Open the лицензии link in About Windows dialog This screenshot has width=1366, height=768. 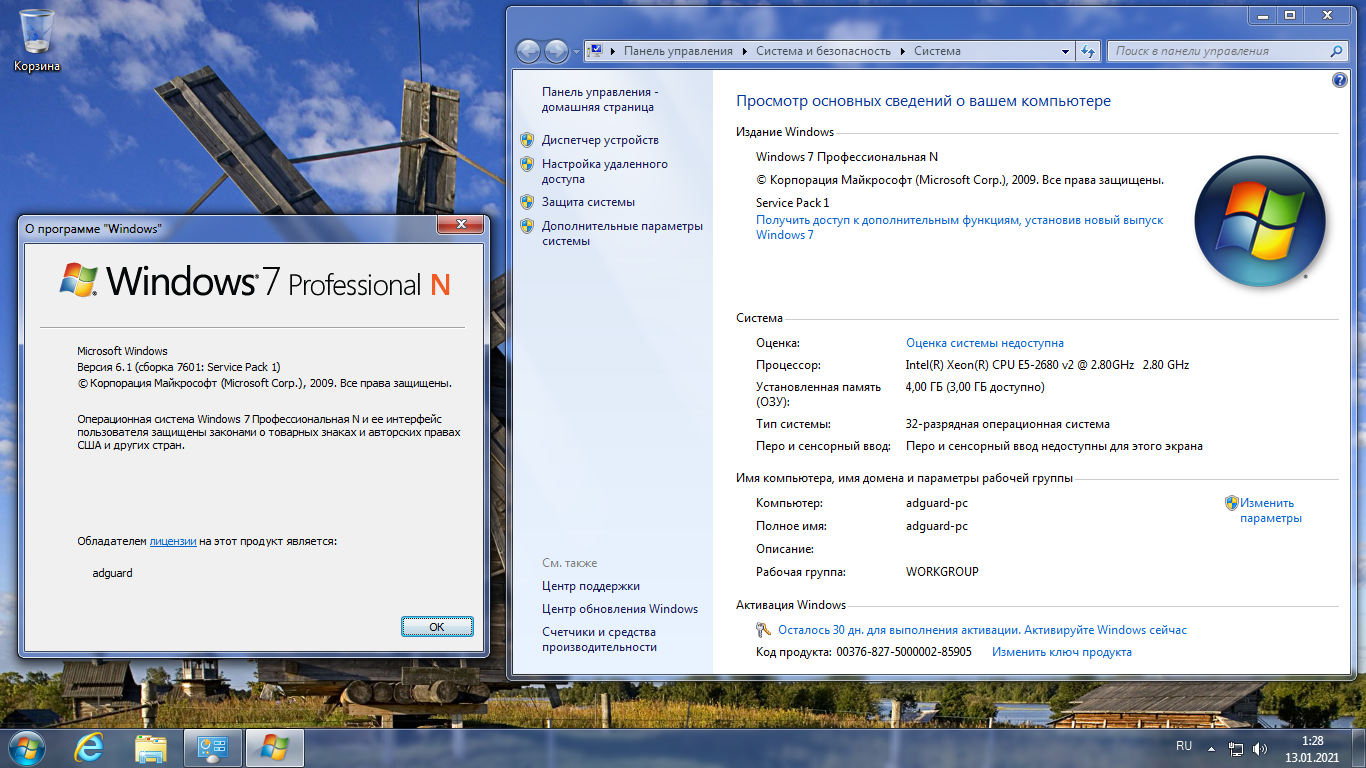coord(173,541)
